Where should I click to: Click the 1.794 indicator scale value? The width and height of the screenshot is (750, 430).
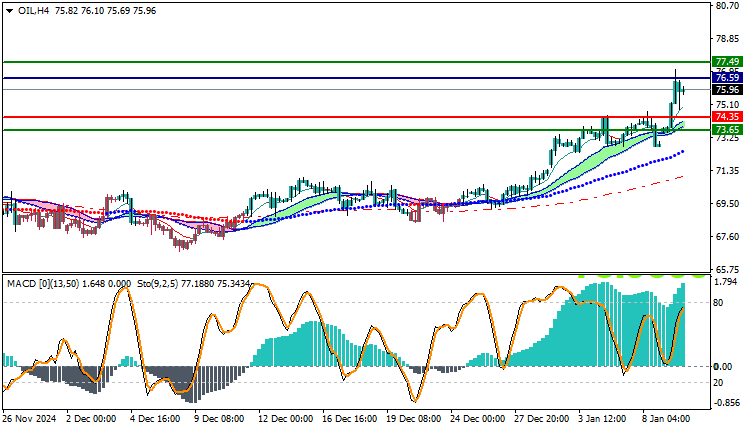pos(725,282)
